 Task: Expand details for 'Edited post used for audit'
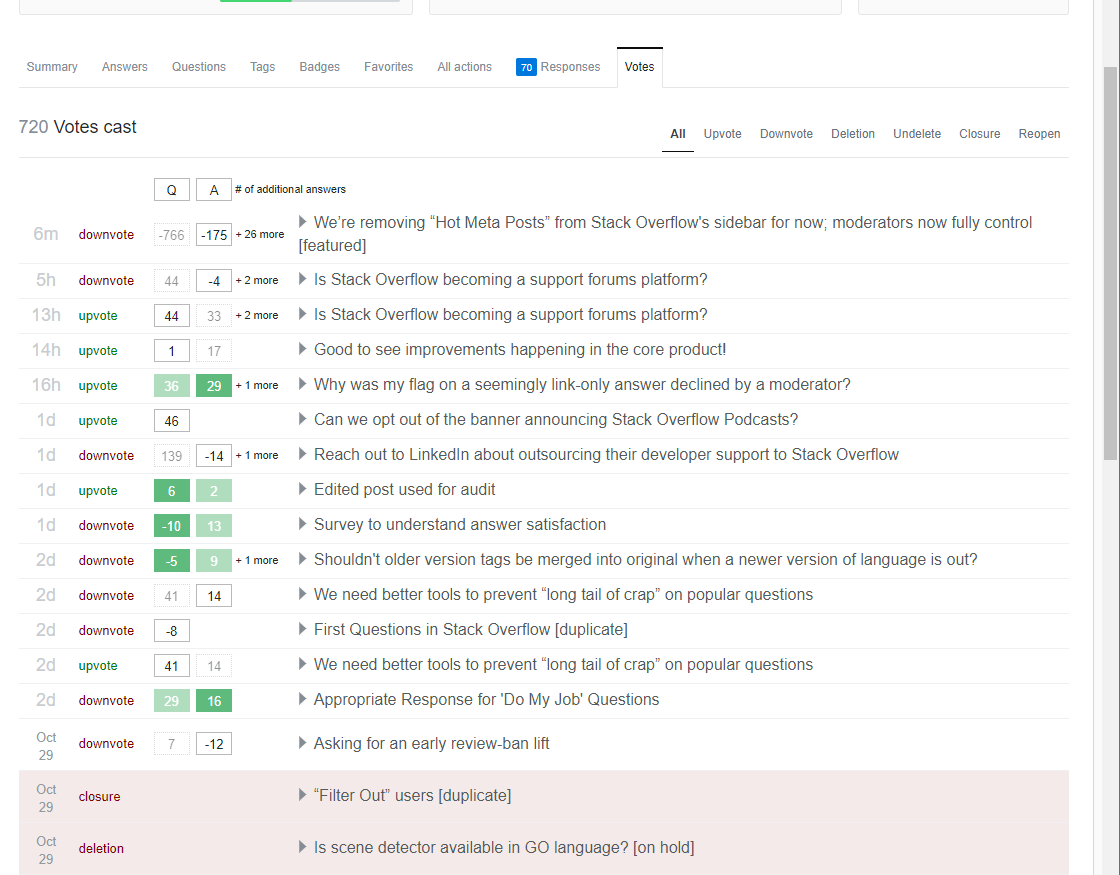(302, 489)
